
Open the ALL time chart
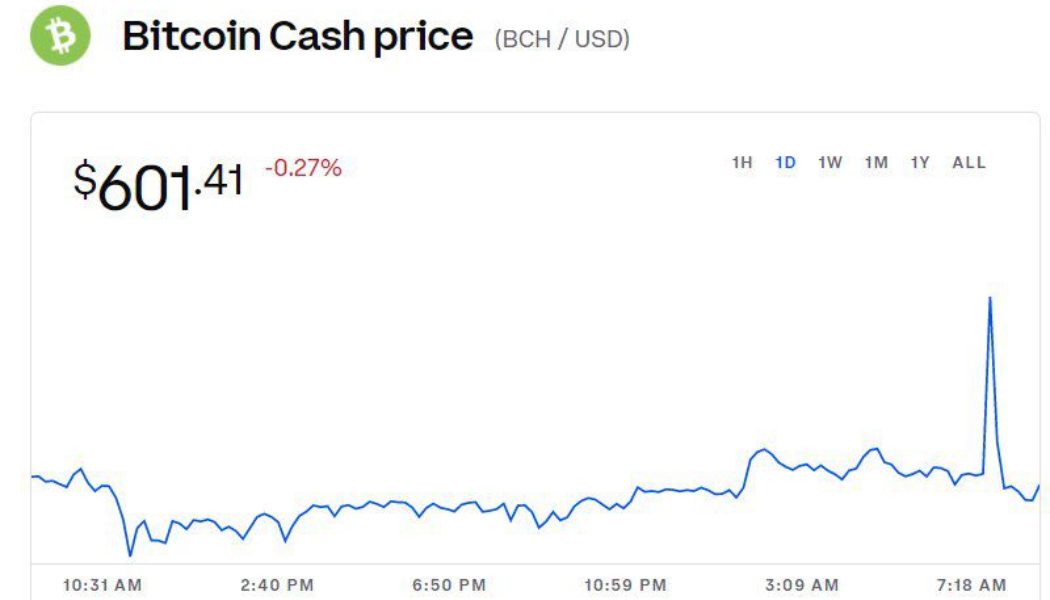coord(967,162)
